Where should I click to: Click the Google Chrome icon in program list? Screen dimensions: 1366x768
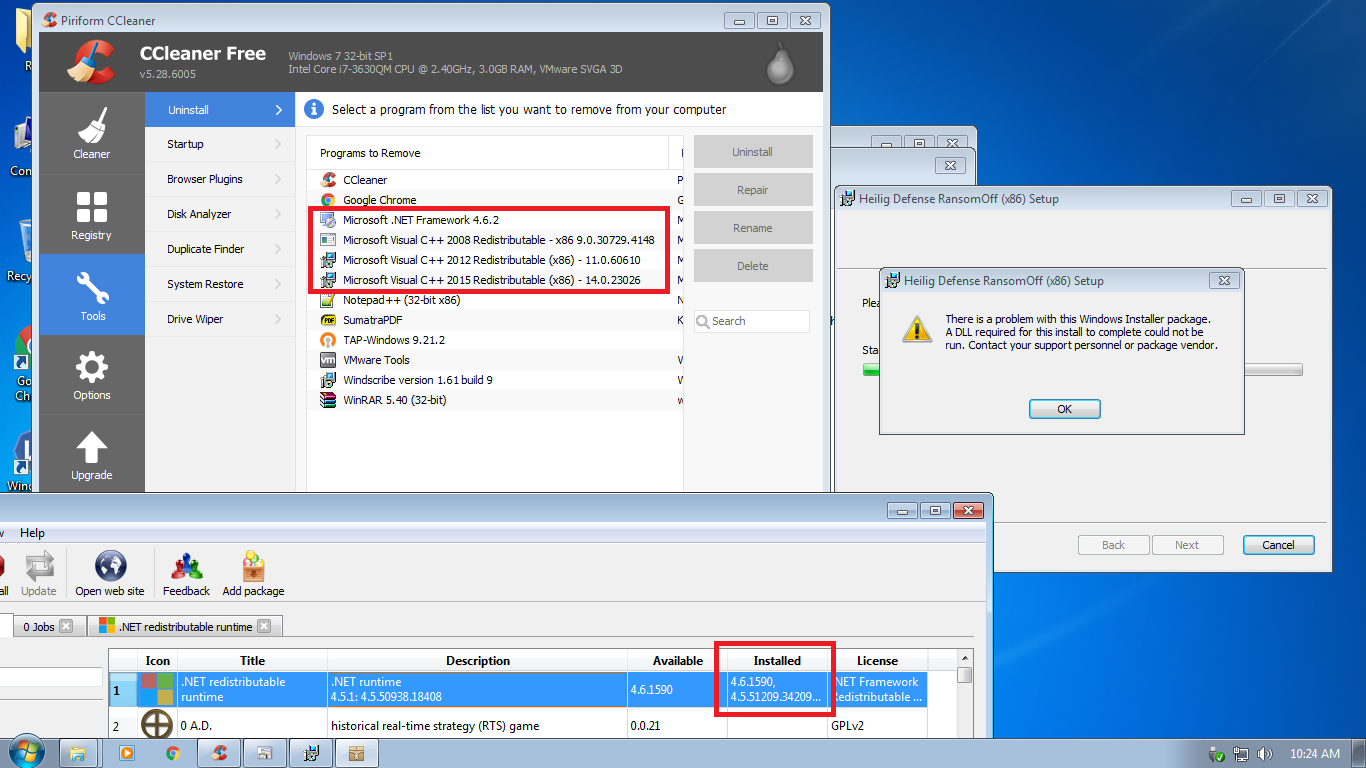tap(328, 200)
